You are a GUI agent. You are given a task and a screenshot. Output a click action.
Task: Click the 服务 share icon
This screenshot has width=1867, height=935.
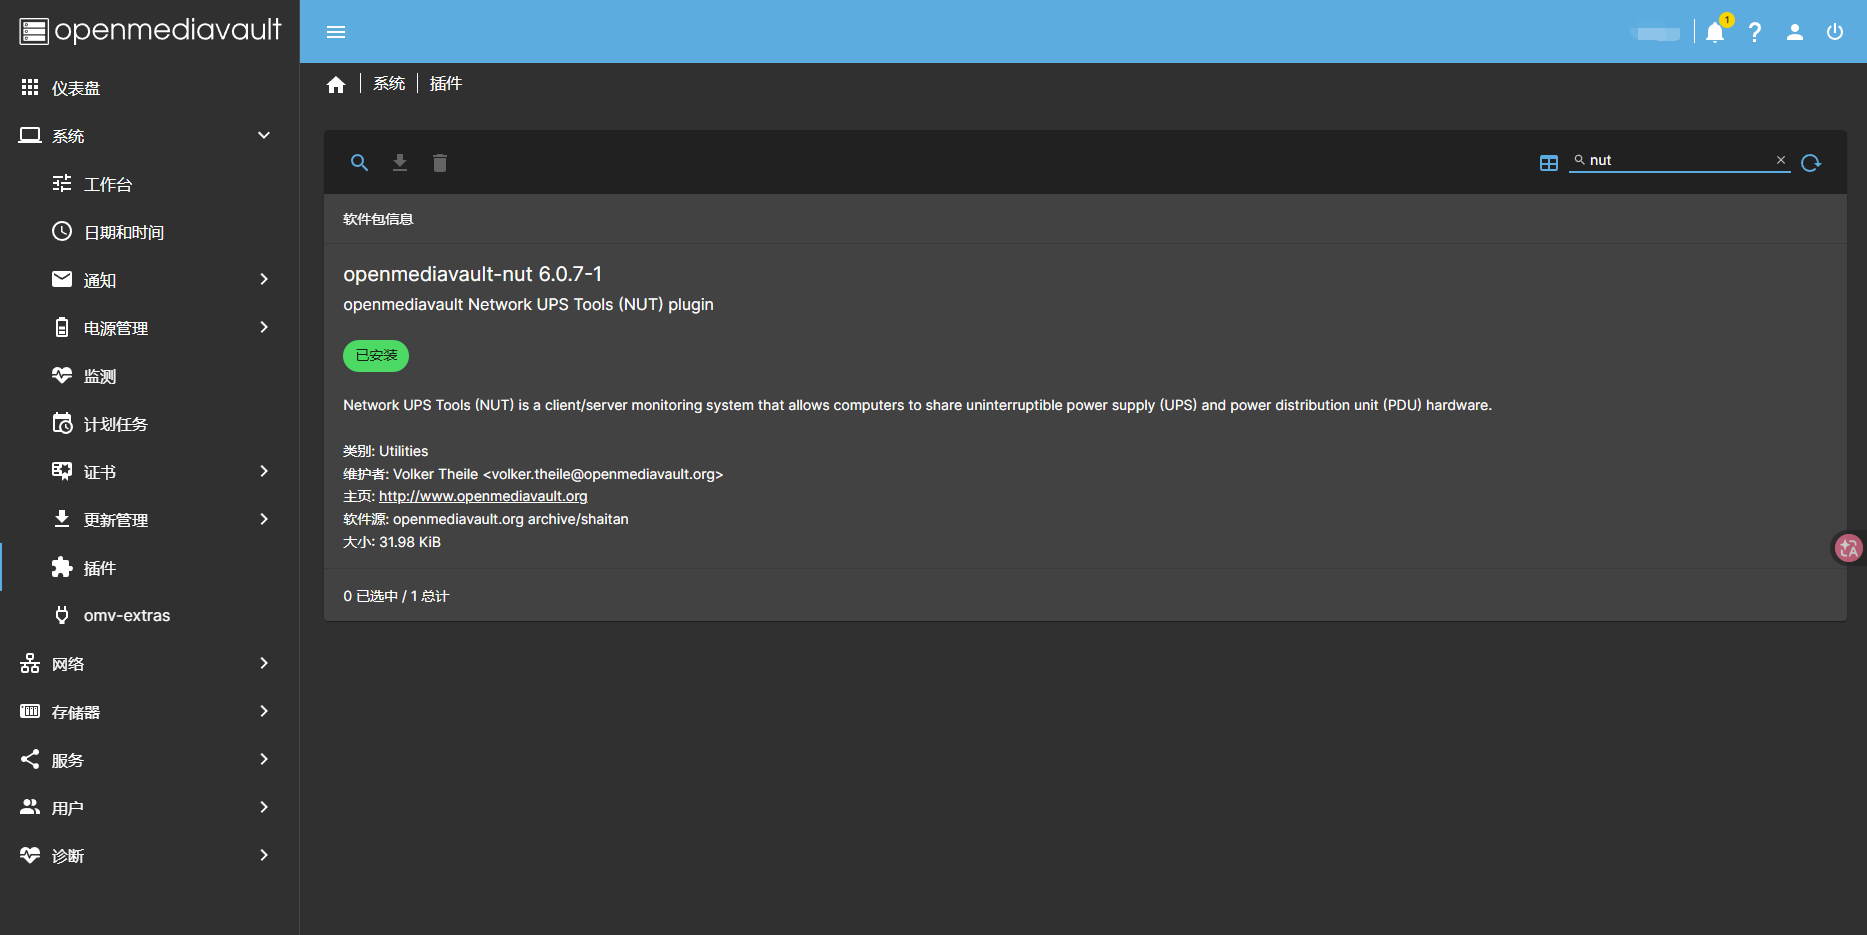coord(30,759)
